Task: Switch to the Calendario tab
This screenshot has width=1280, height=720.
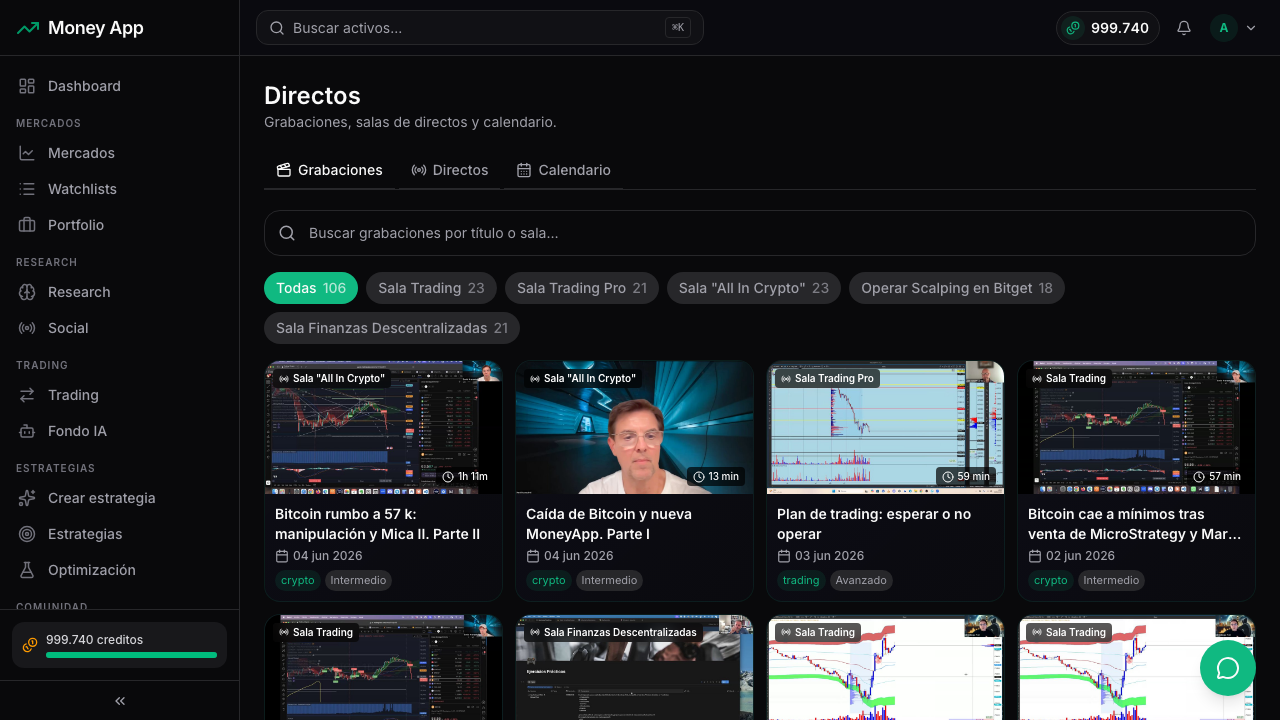Action: (564, 170)
